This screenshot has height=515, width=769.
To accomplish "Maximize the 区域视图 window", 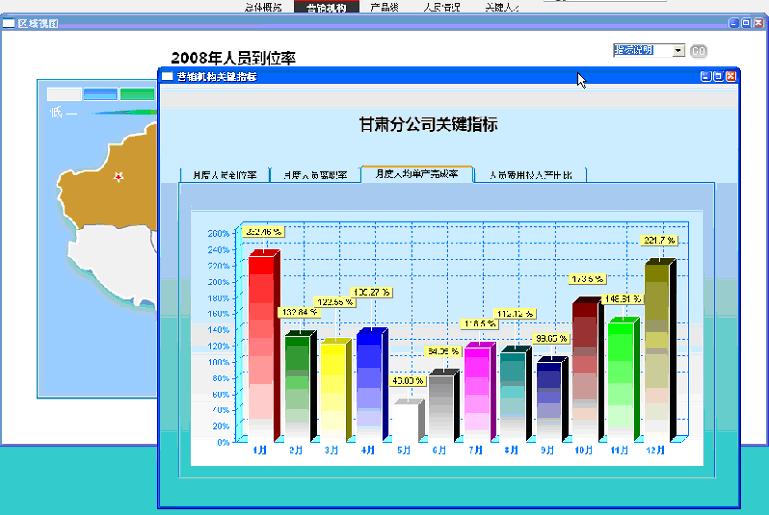I will (x=746, y=23).
